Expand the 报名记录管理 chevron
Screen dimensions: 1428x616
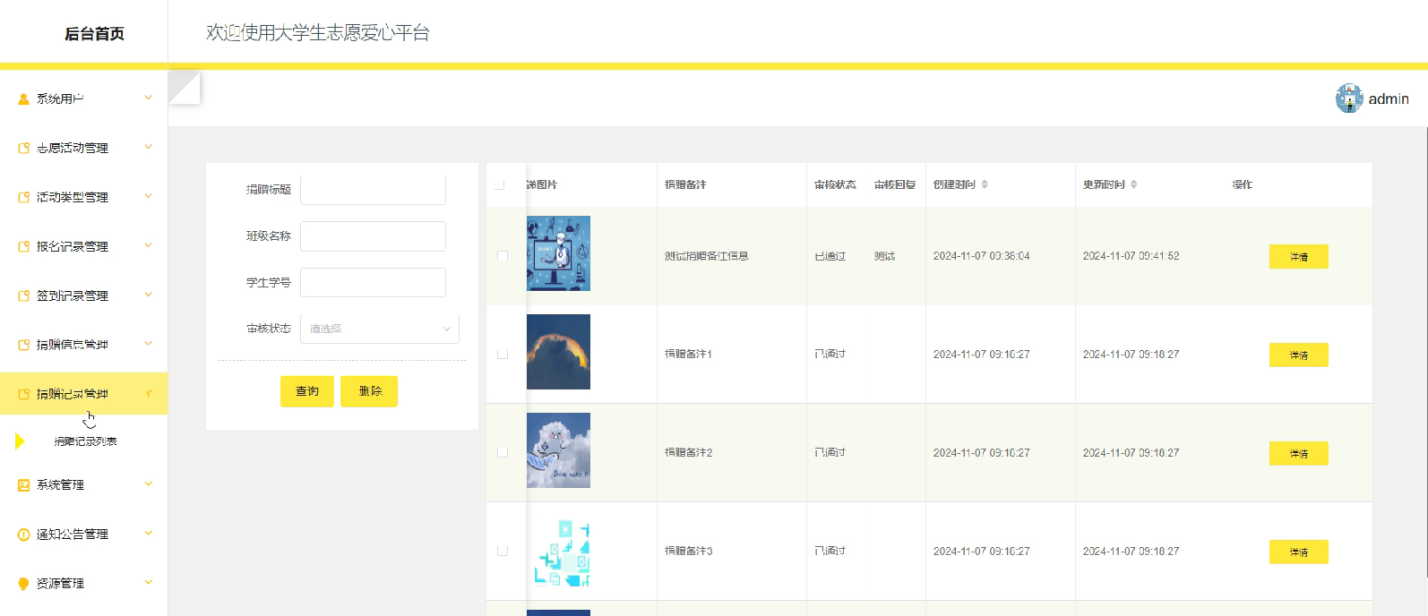click(x=148, y=245)
